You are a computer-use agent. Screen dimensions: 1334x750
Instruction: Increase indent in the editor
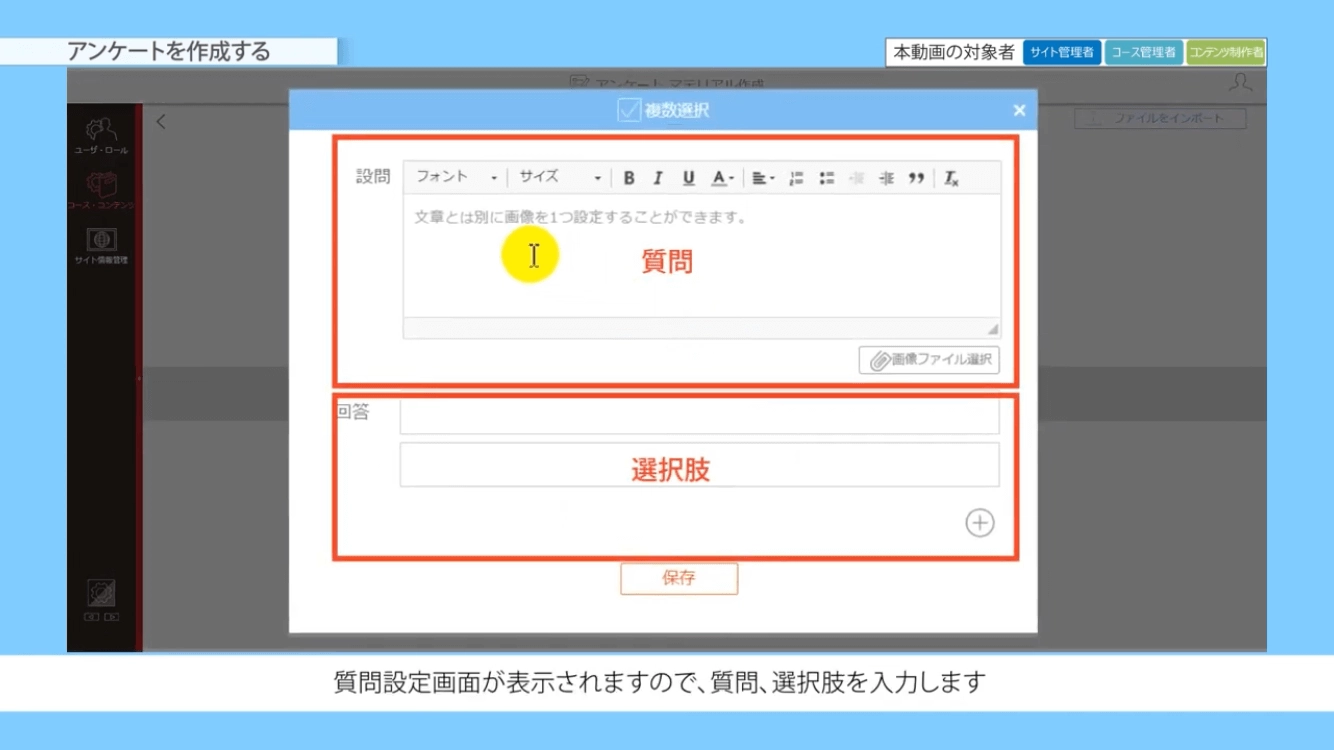click(886, 178)
